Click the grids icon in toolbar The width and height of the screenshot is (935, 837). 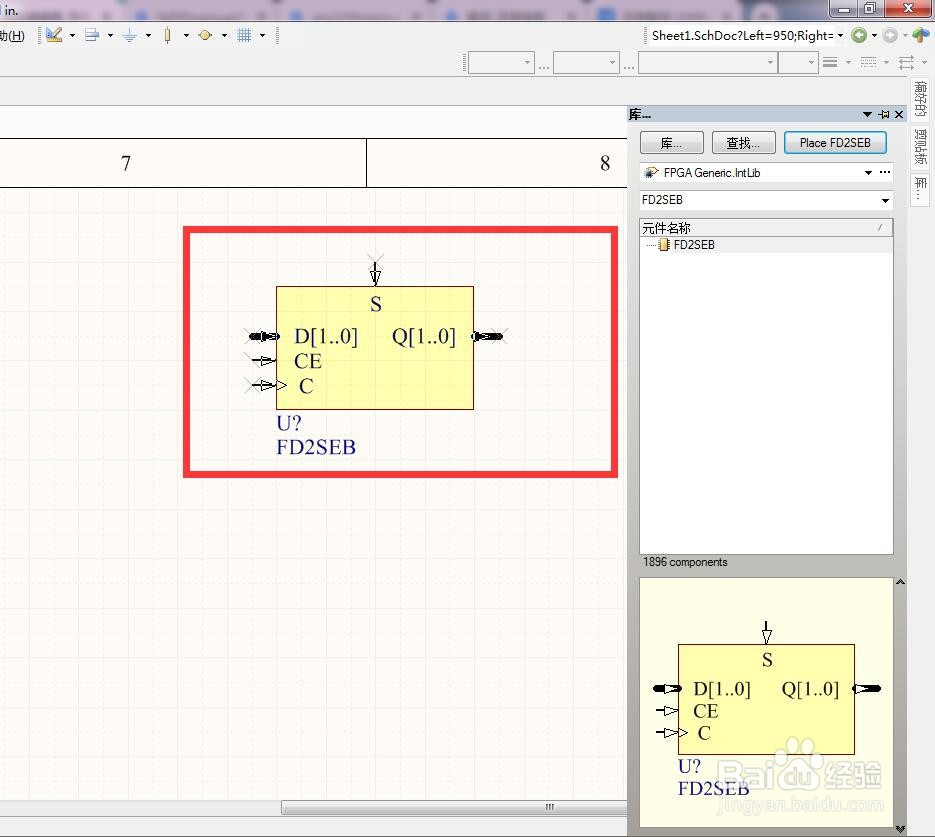244,35
